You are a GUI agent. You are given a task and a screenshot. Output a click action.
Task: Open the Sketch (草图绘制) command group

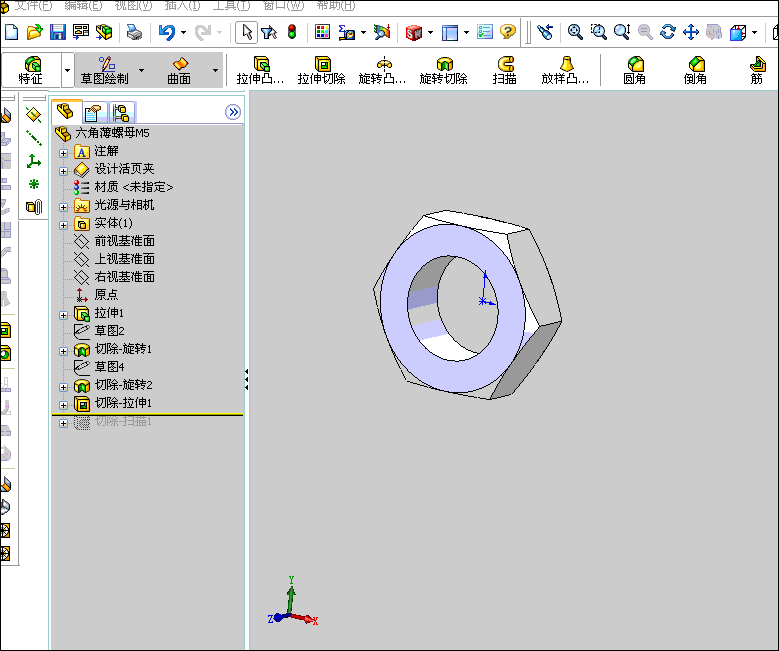(x=105, y=71)
